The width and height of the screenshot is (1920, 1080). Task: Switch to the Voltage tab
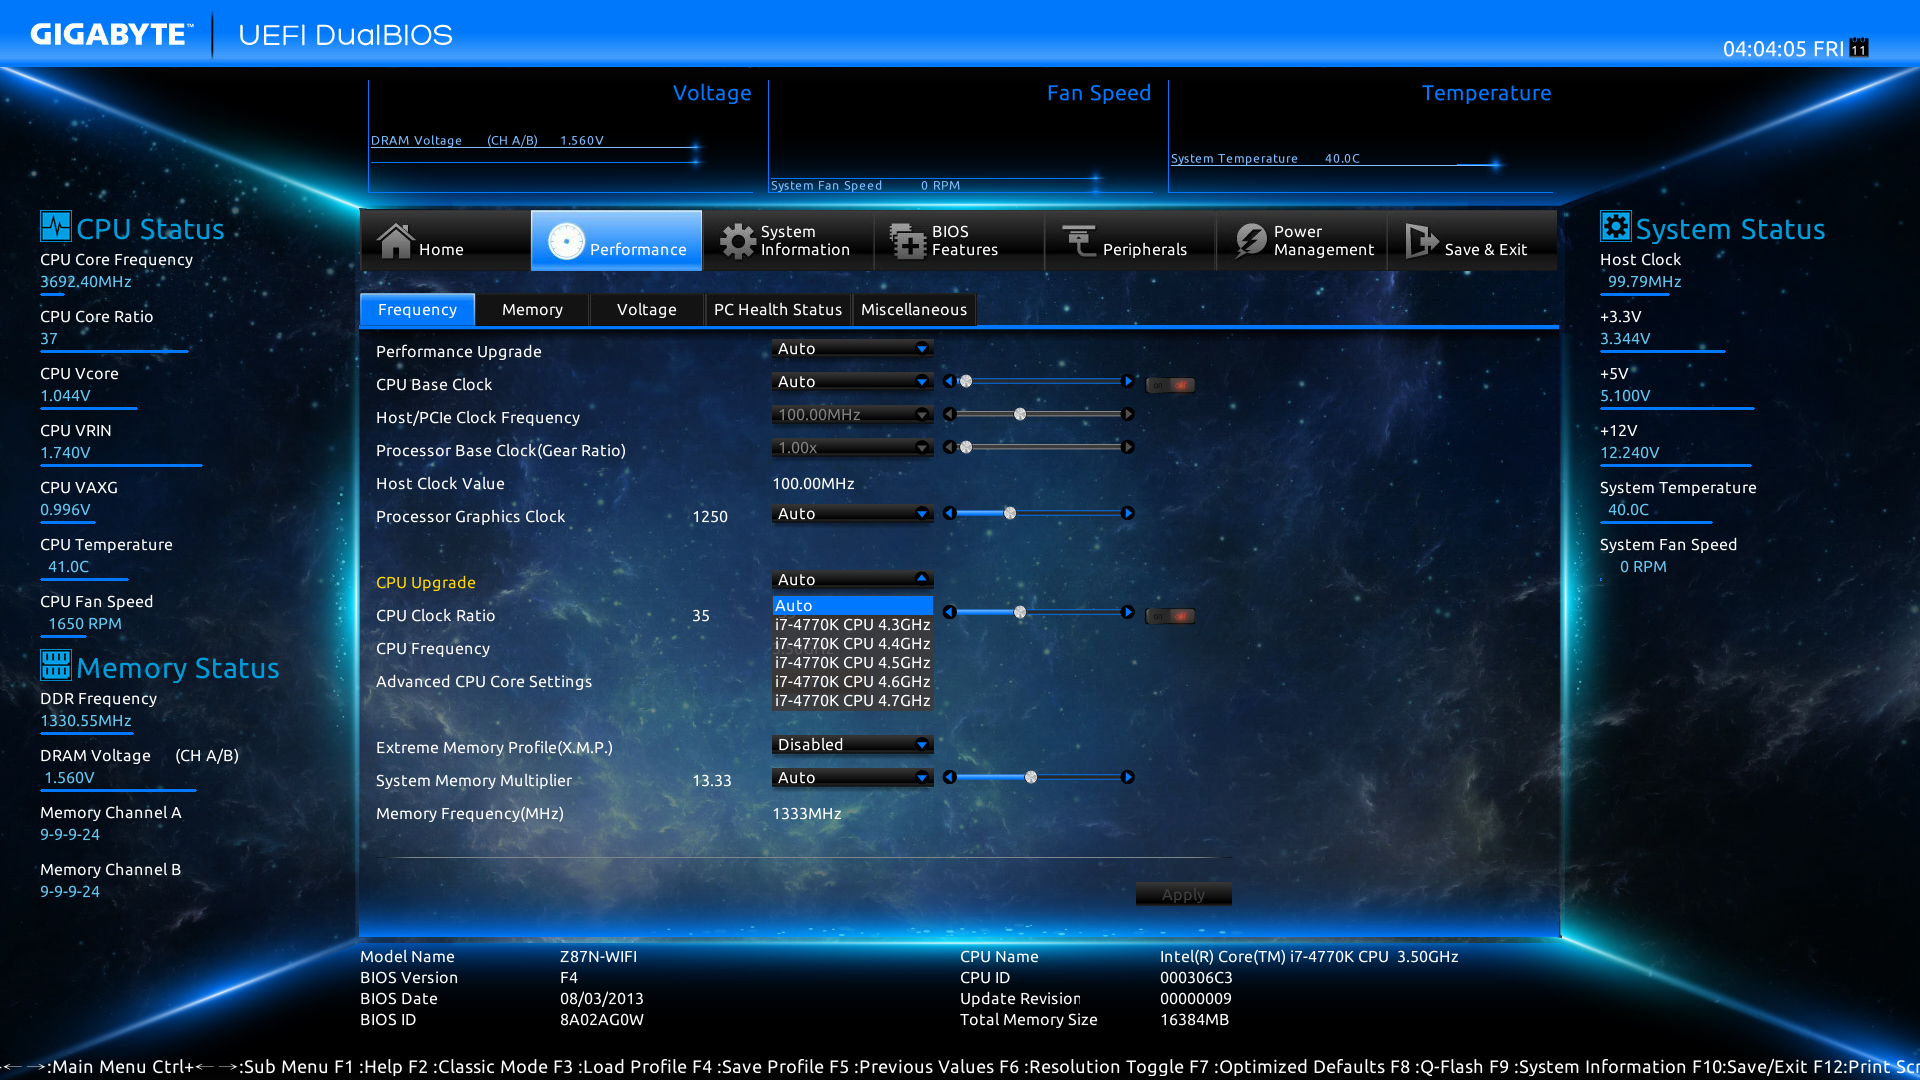point(646,310)
